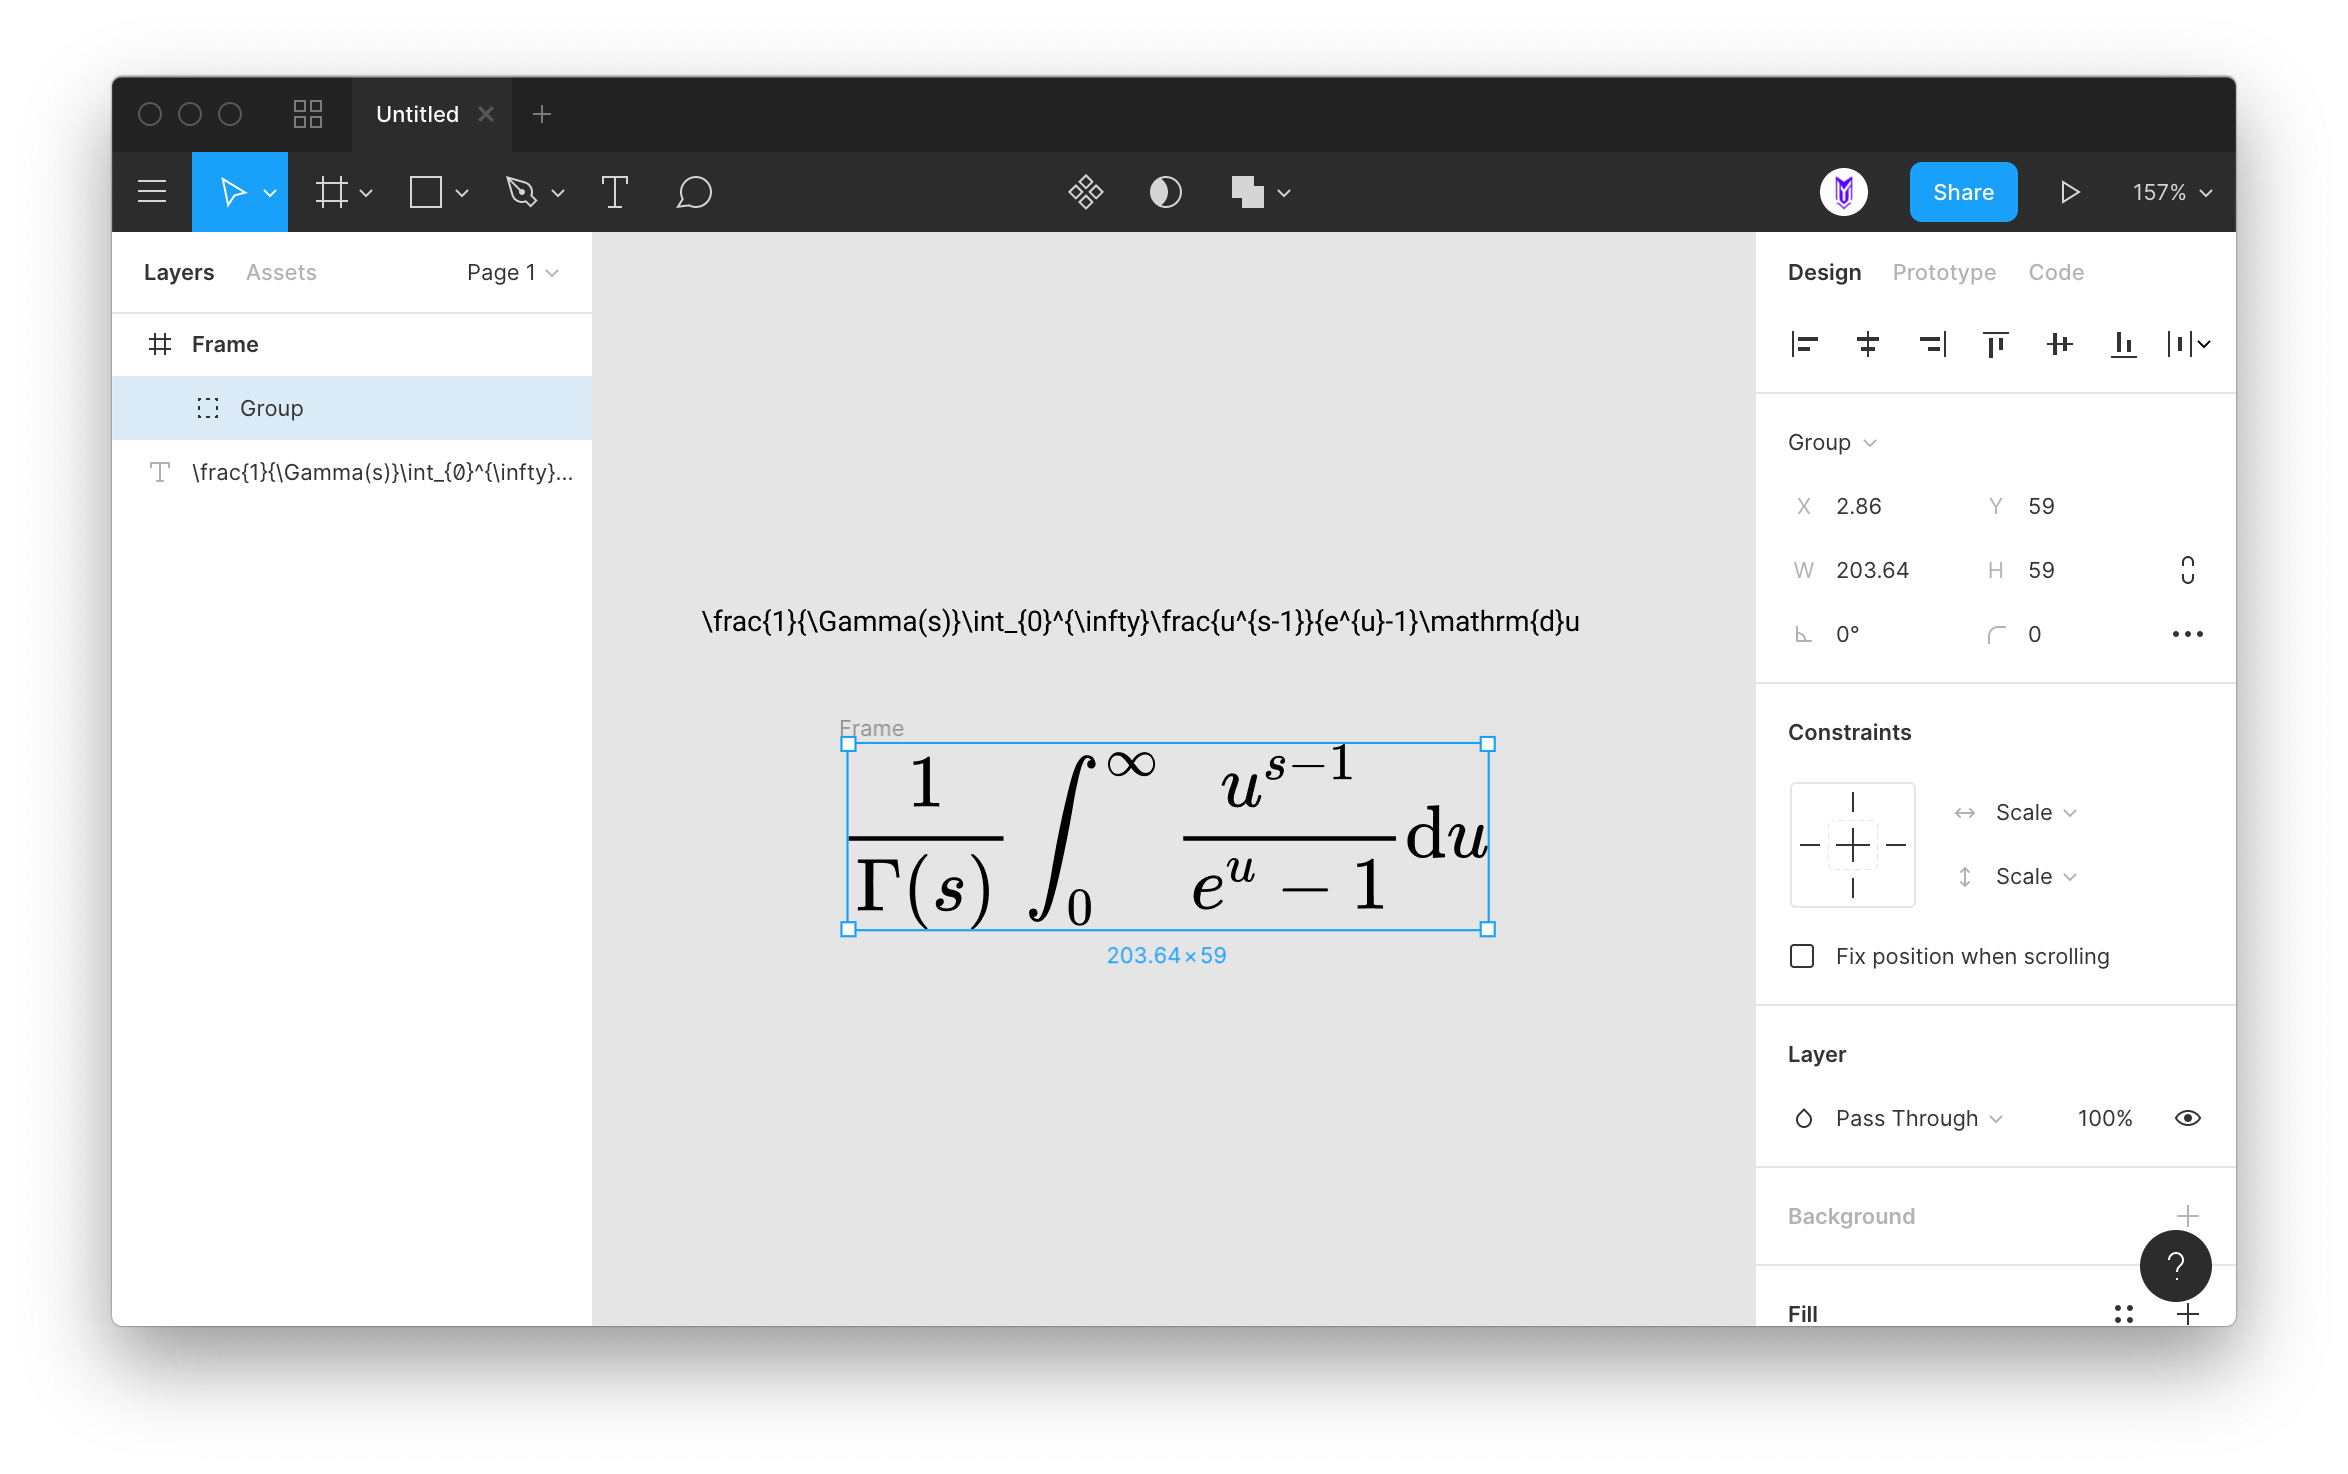Click the Present play button

click(2070, 192)
